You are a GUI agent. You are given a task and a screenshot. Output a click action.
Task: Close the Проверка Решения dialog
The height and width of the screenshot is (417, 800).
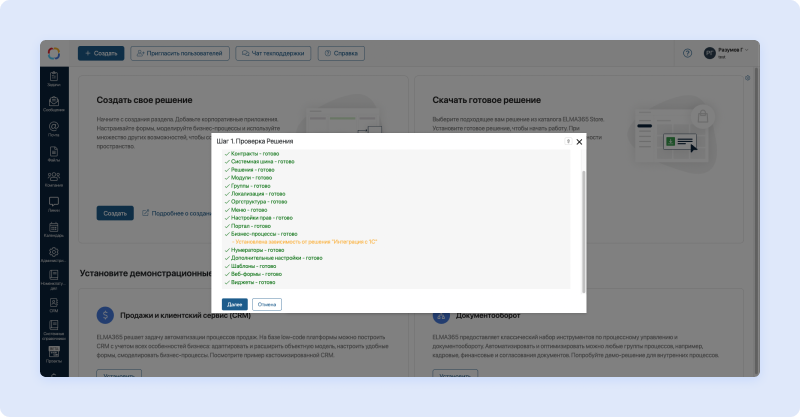(579, 142)
